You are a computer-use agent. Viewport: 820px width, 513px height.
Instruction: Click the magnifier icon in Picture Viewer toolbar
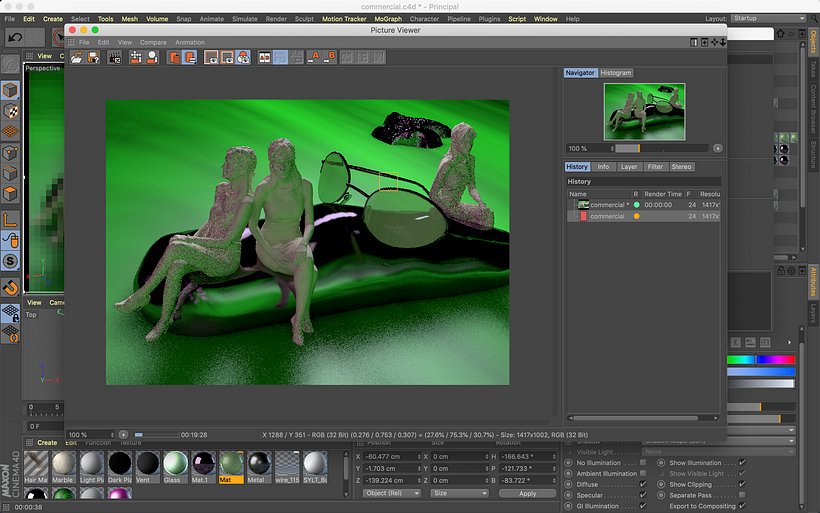click(152, 58)
